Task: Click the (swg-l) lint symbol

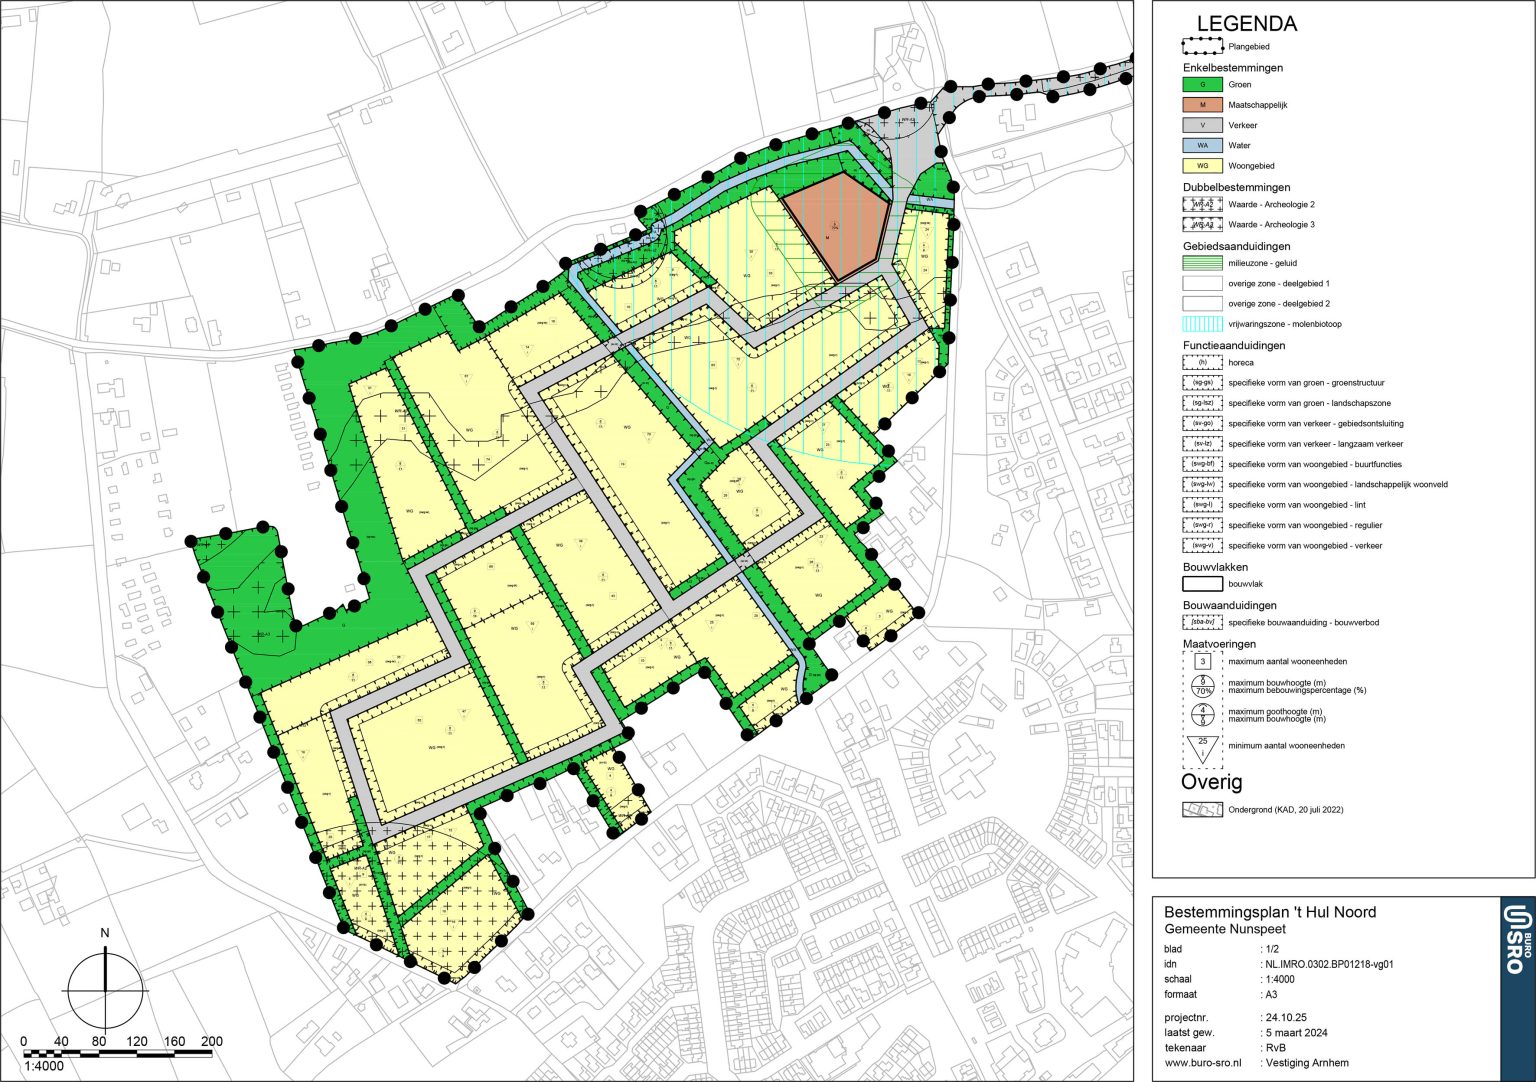Action: tap(1202, 505)
